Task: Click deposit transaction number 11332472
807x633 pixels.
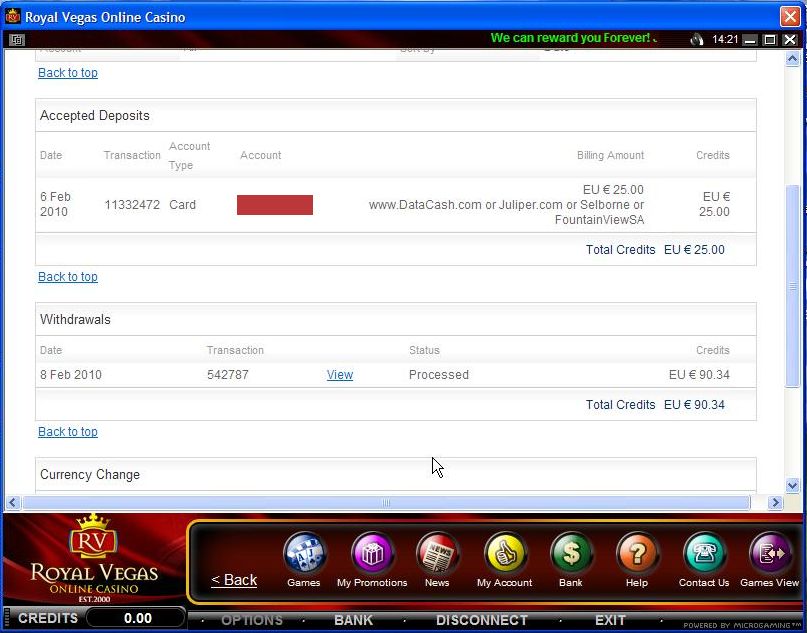Action: [132, 205]
